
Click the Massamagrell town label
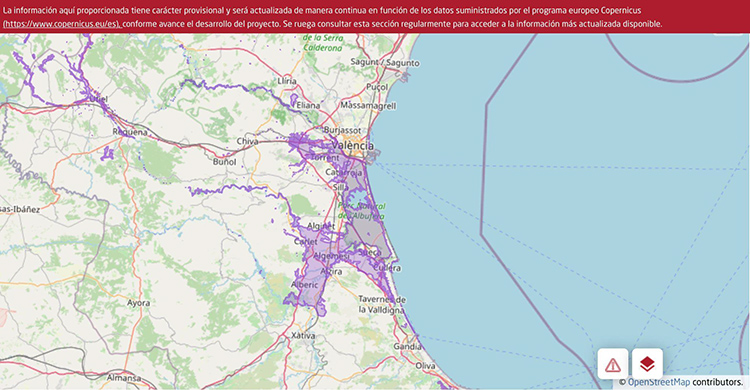(x=368, y=105)
